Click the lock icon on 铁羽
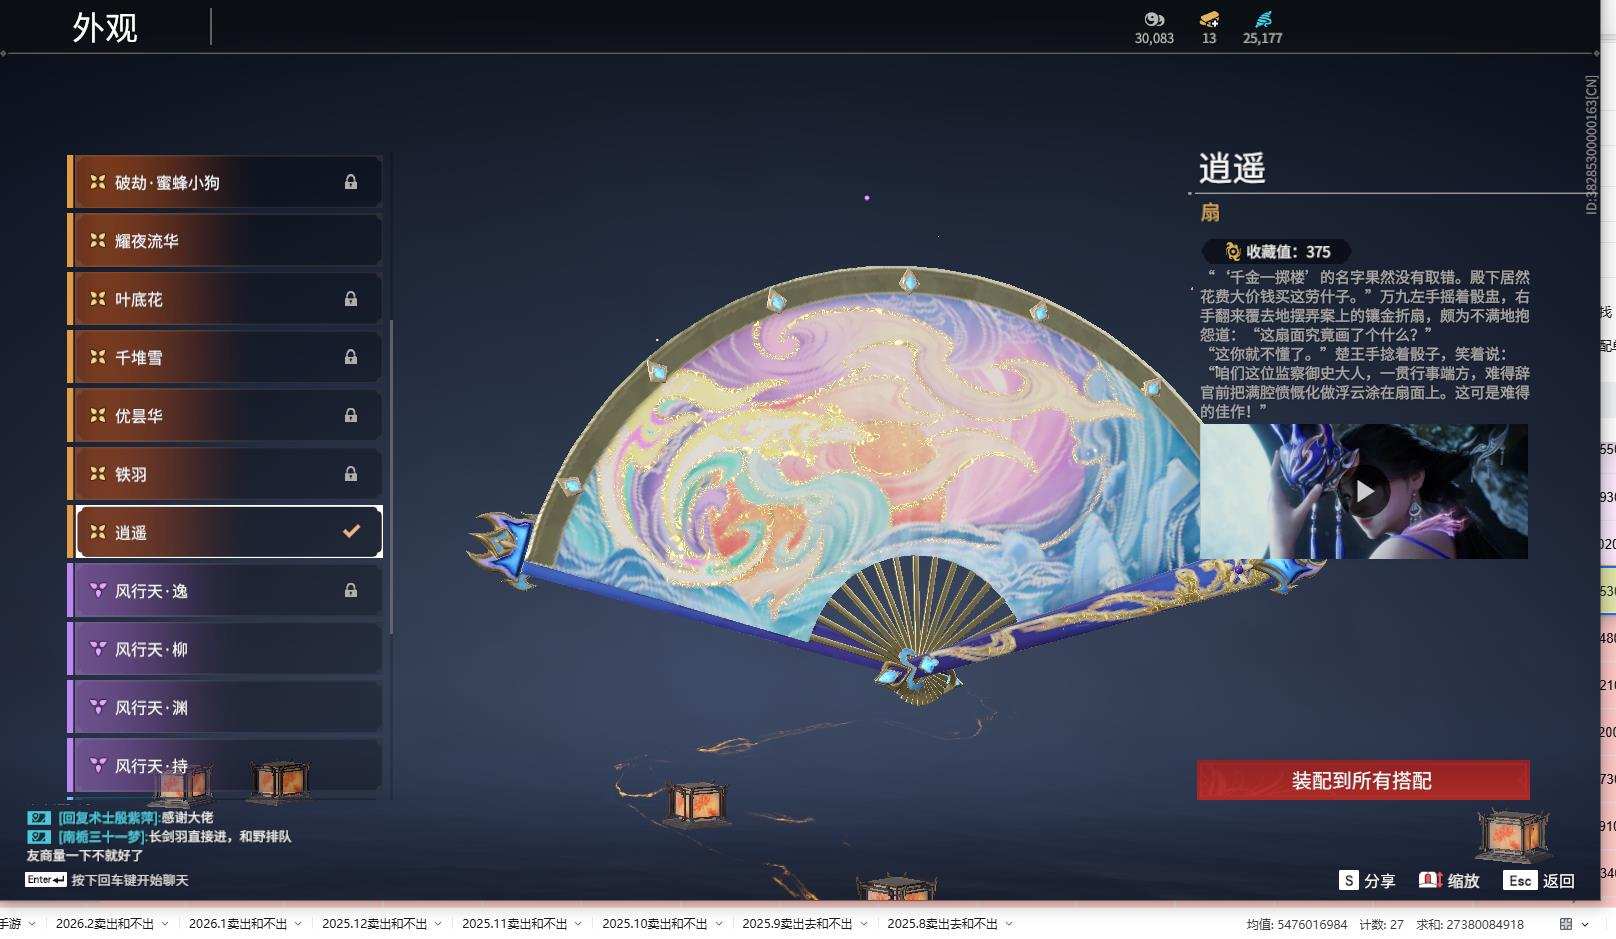 [x=350, y=473]
